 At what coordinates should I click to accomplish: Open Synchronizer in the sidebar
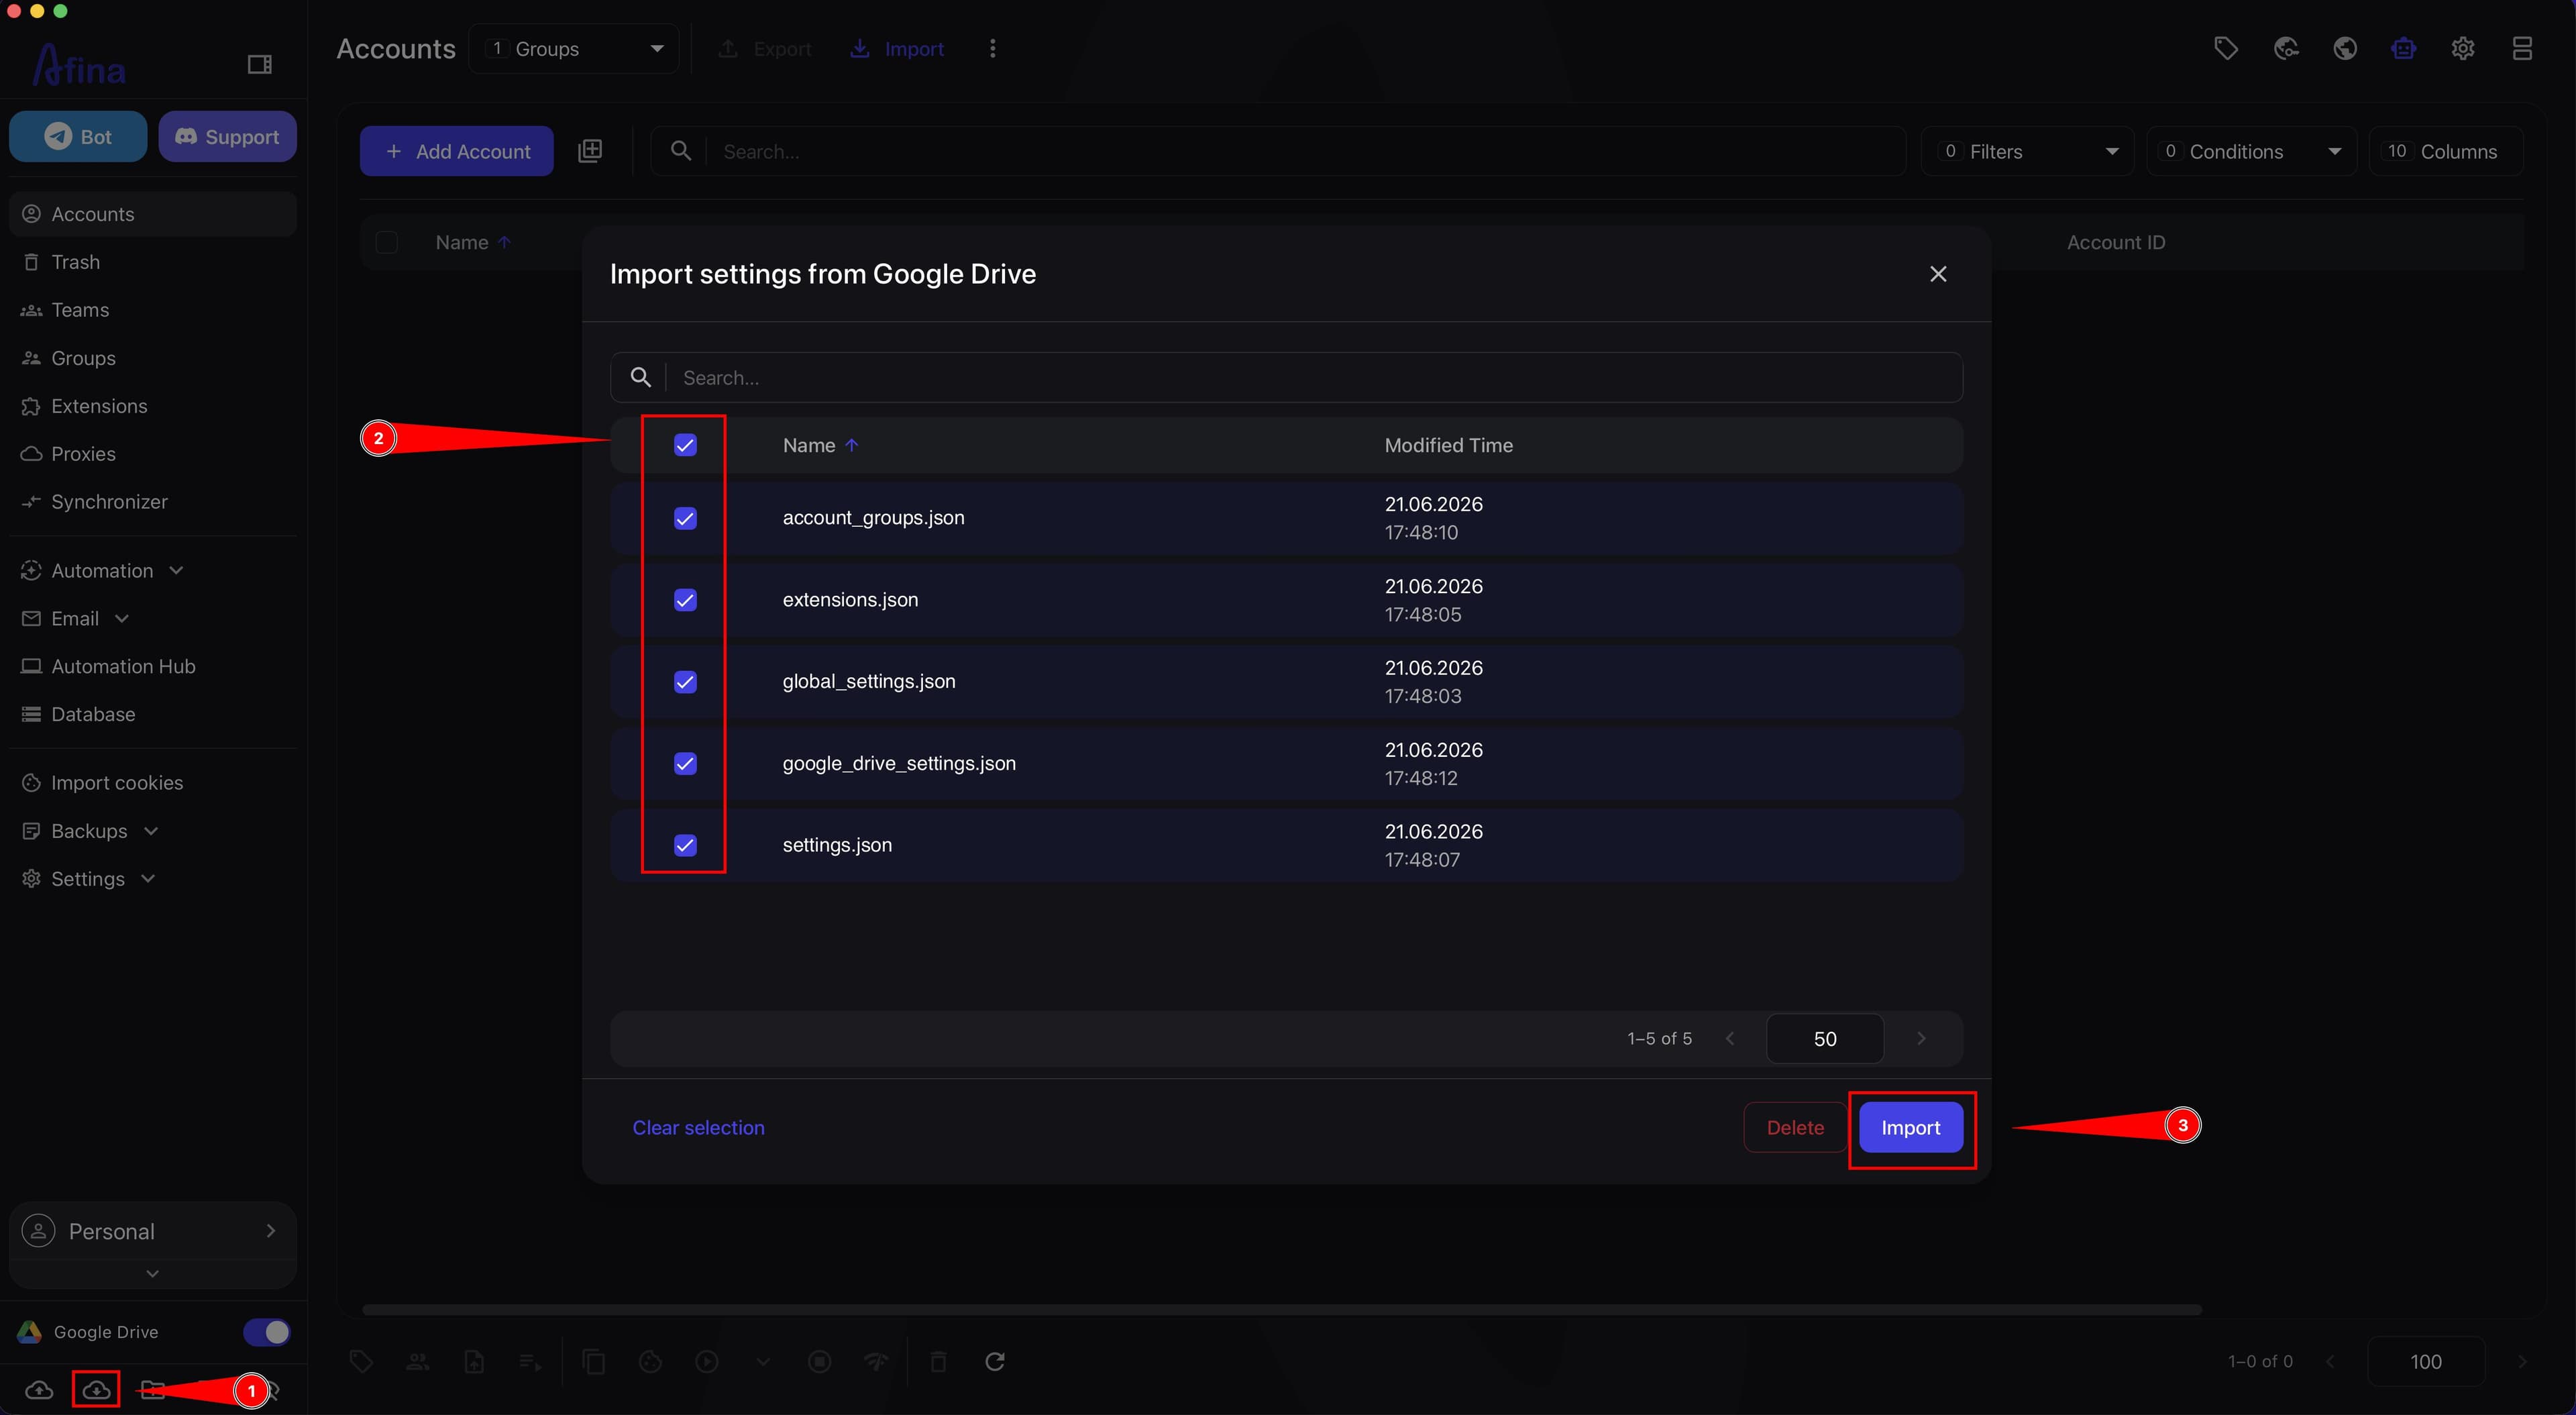tap(153, 502)
